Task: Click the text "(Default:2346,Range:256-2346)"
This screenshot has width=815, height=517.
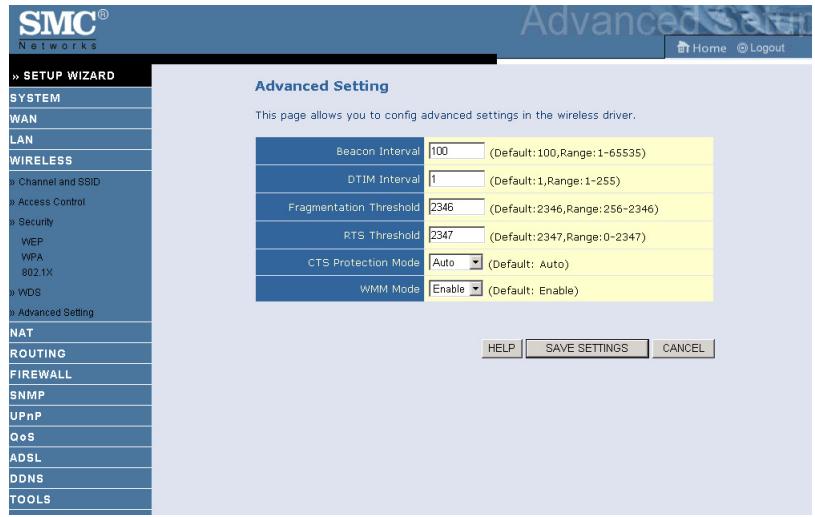Action: point(574,209)
